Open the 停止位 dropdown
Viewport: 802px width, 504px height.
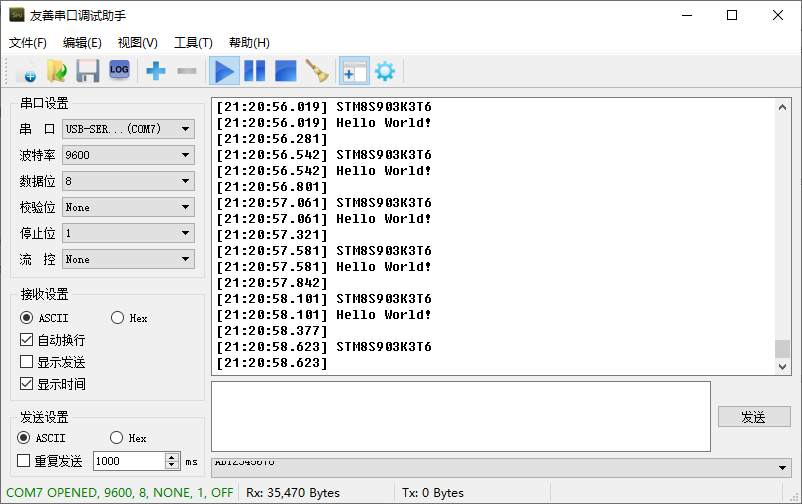pyautogui.click(x=128, y=233)
